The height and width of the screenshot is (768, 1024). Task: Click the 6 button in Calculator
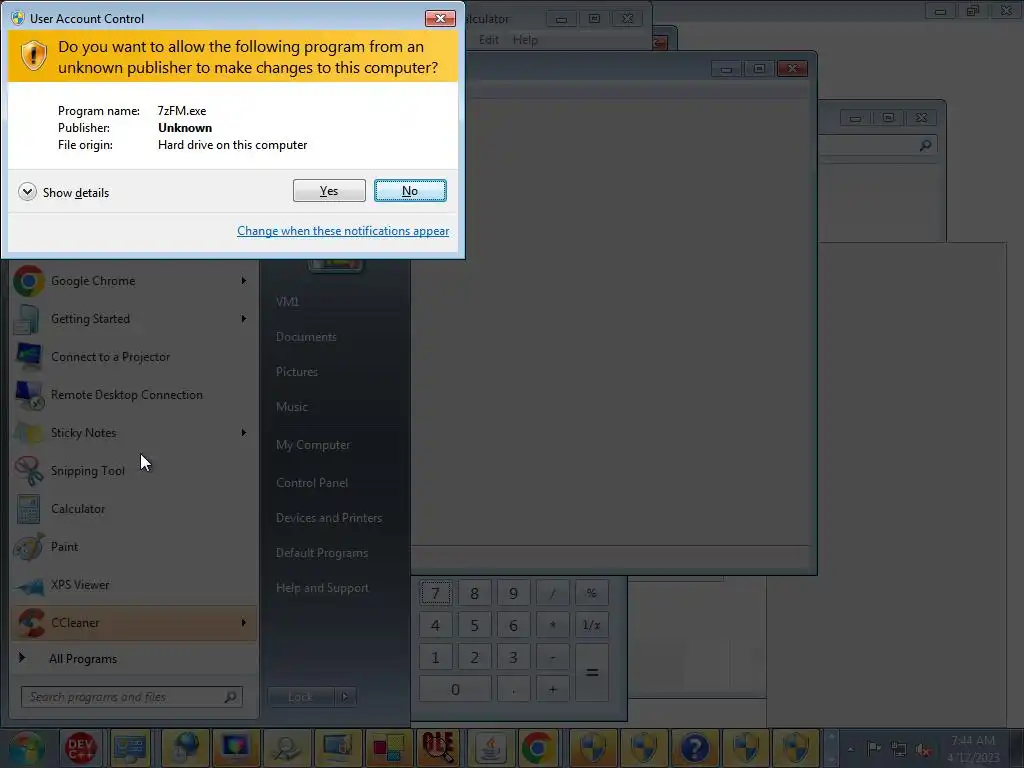513,625
